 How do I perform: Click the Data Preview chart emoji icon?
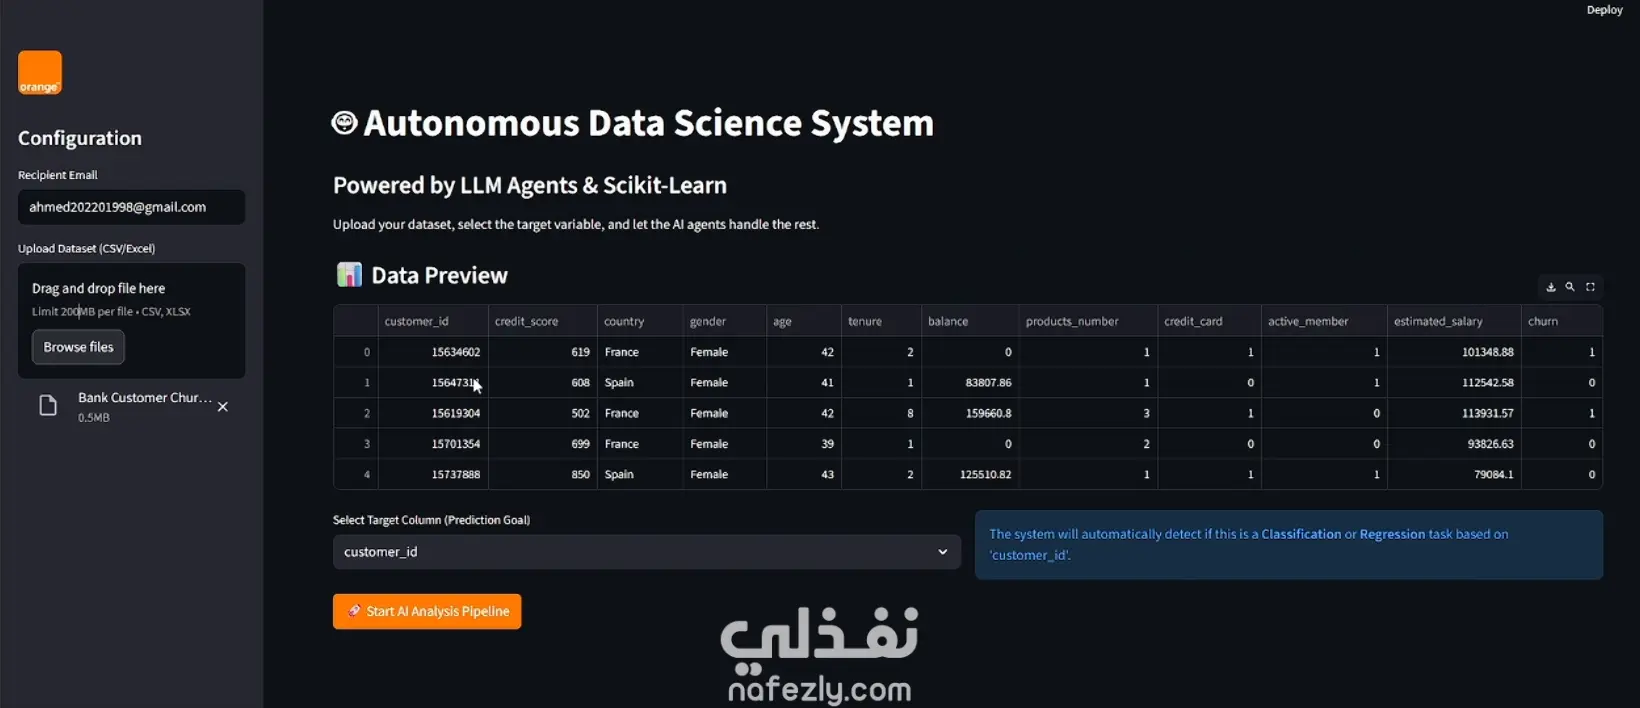[349, 275]
